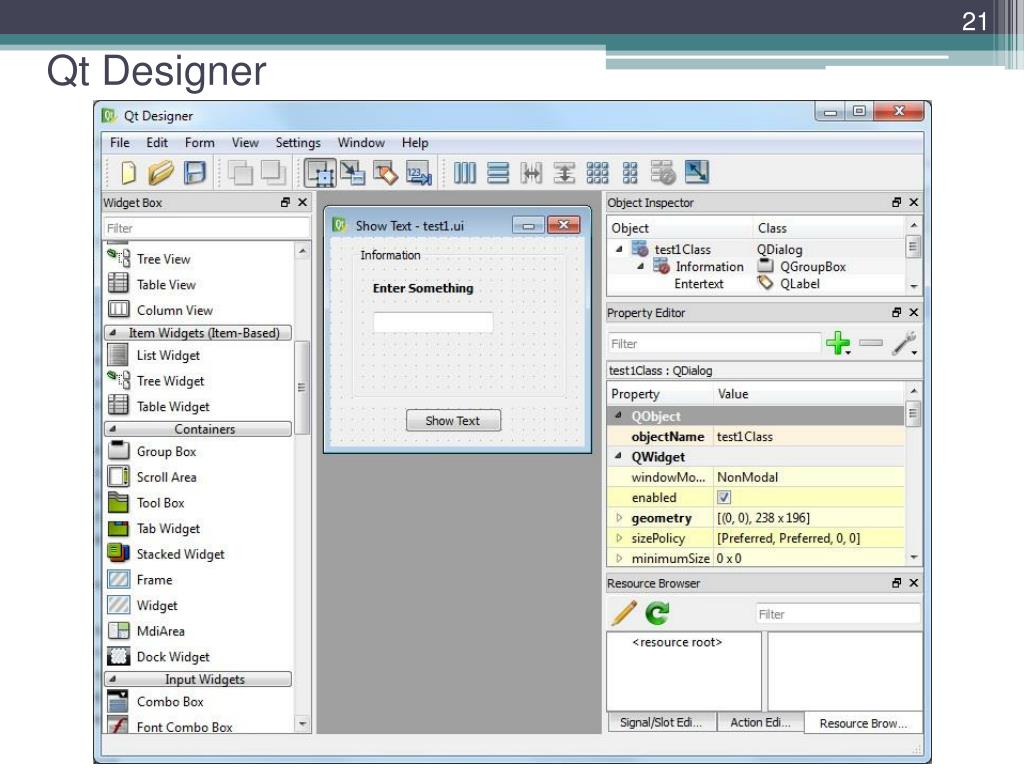Click the Send to Back toolbar icon
Screen dimensions: 1024x768
[240, 173]
